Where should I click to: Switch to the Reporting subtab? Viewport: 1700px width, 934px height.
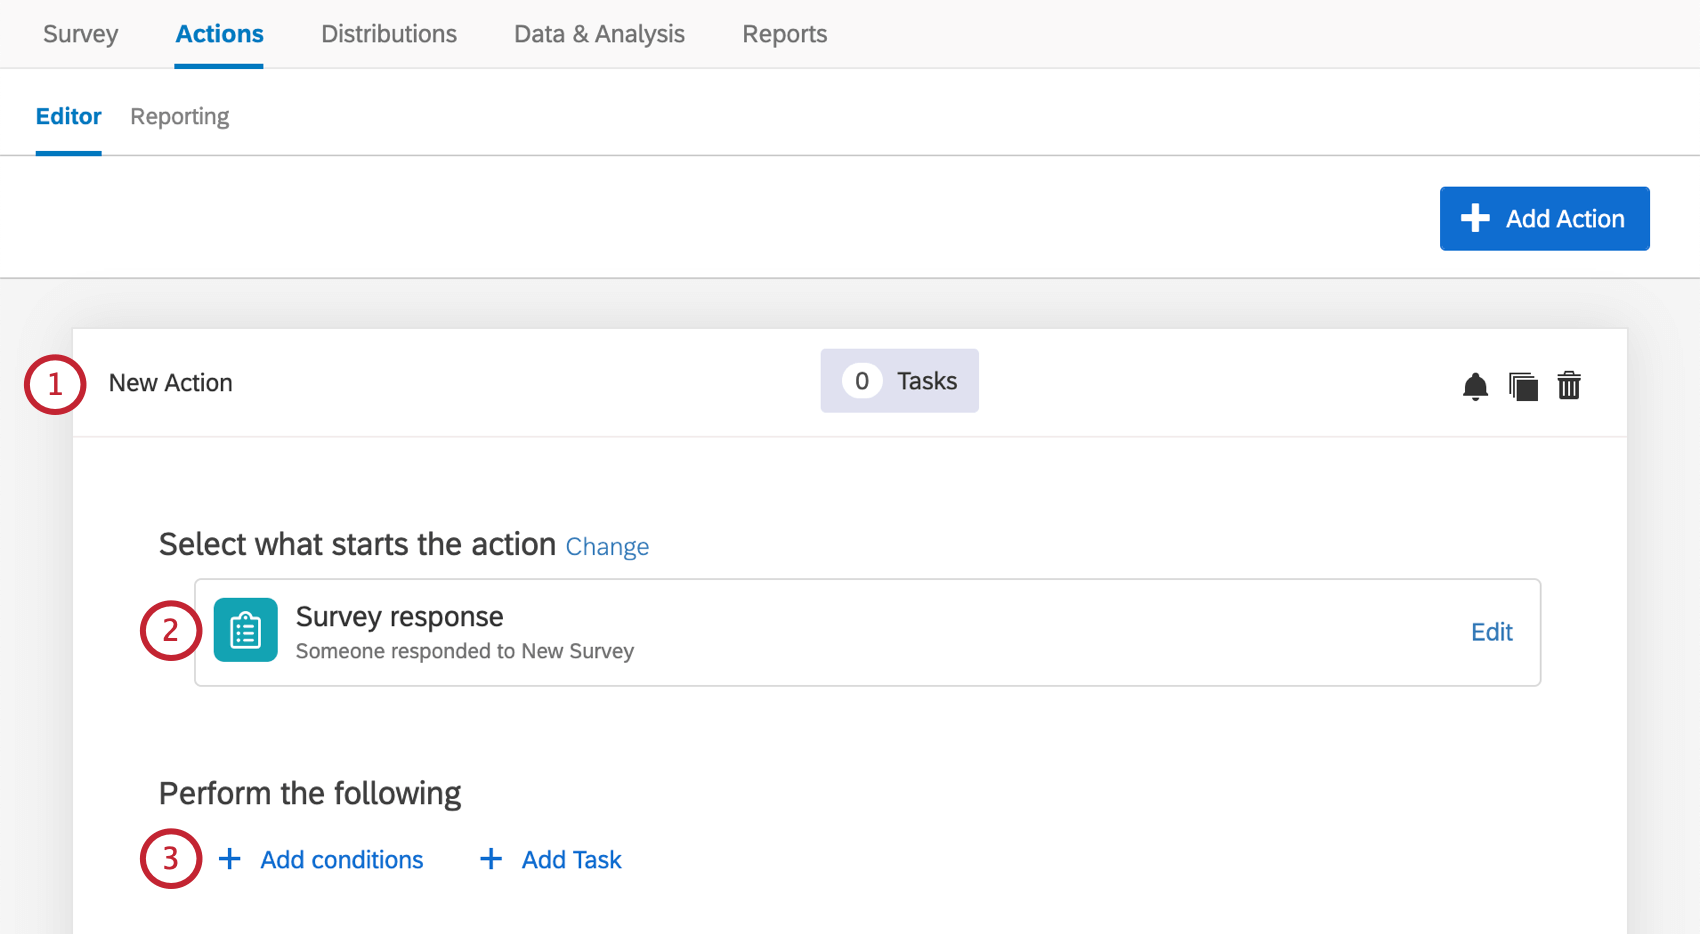pos(180,117)
